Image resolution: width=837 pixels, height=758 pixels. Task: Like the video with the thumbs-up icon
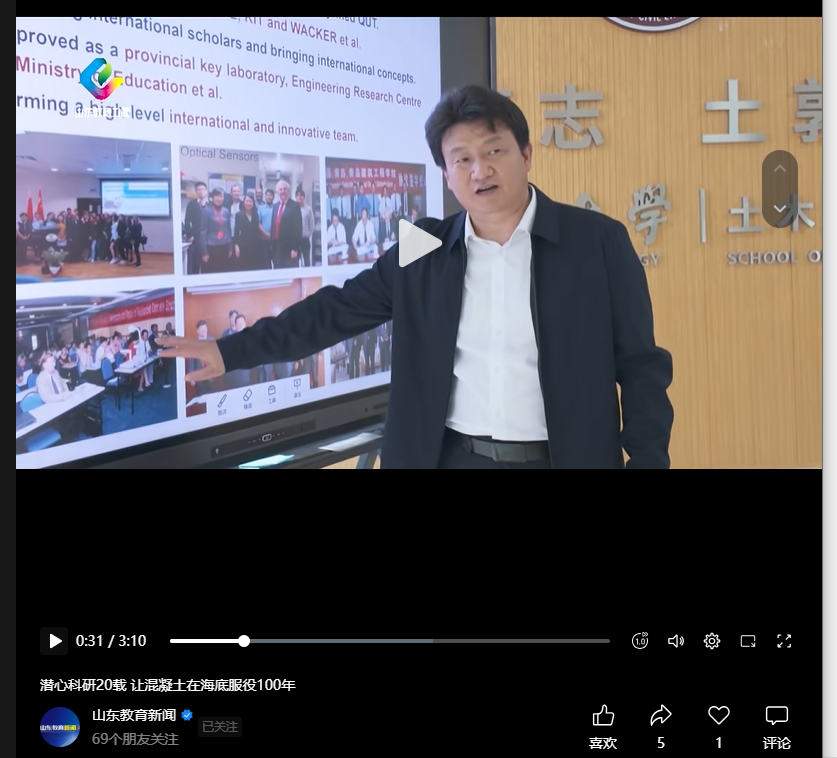[x=603, y=716]
